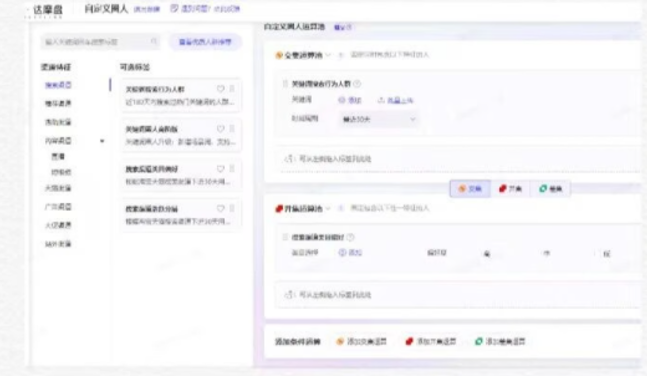
Task: Click the red union icon at the second pool header
Action: [x=279, y=209]
